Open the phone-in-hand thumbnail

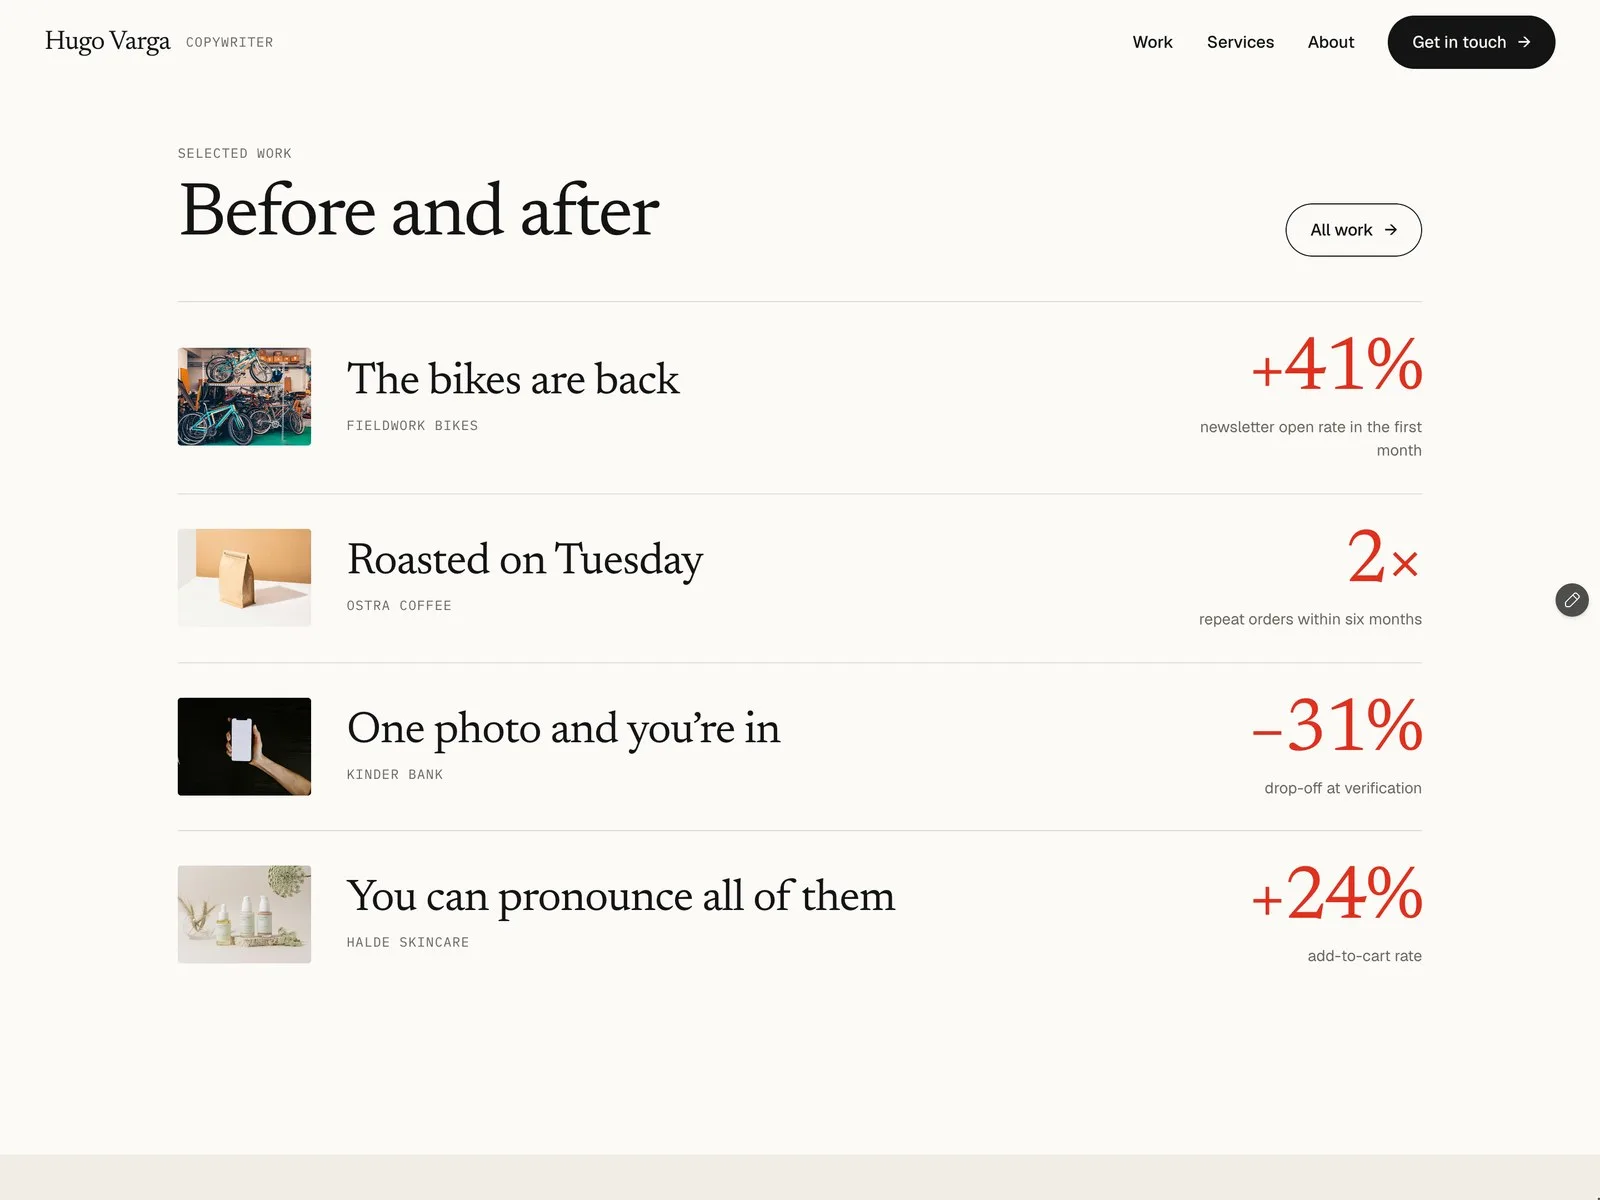[244, 747]
